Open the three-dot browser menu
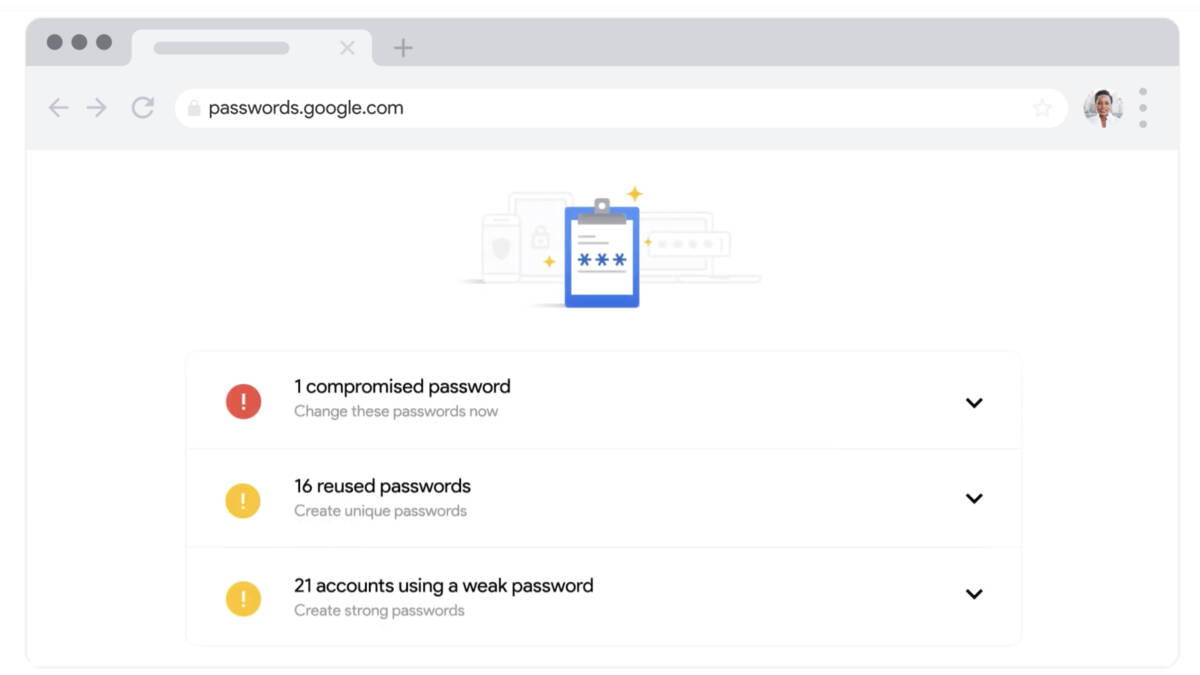The image size is (1200, 675). pos(1143,108)
